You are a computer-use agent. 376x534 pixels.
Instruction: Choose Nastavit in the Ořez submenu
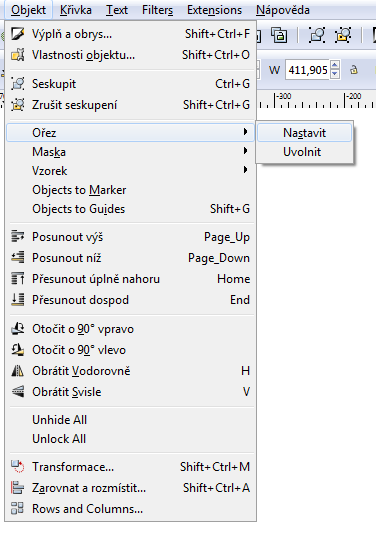click(304, 133)
